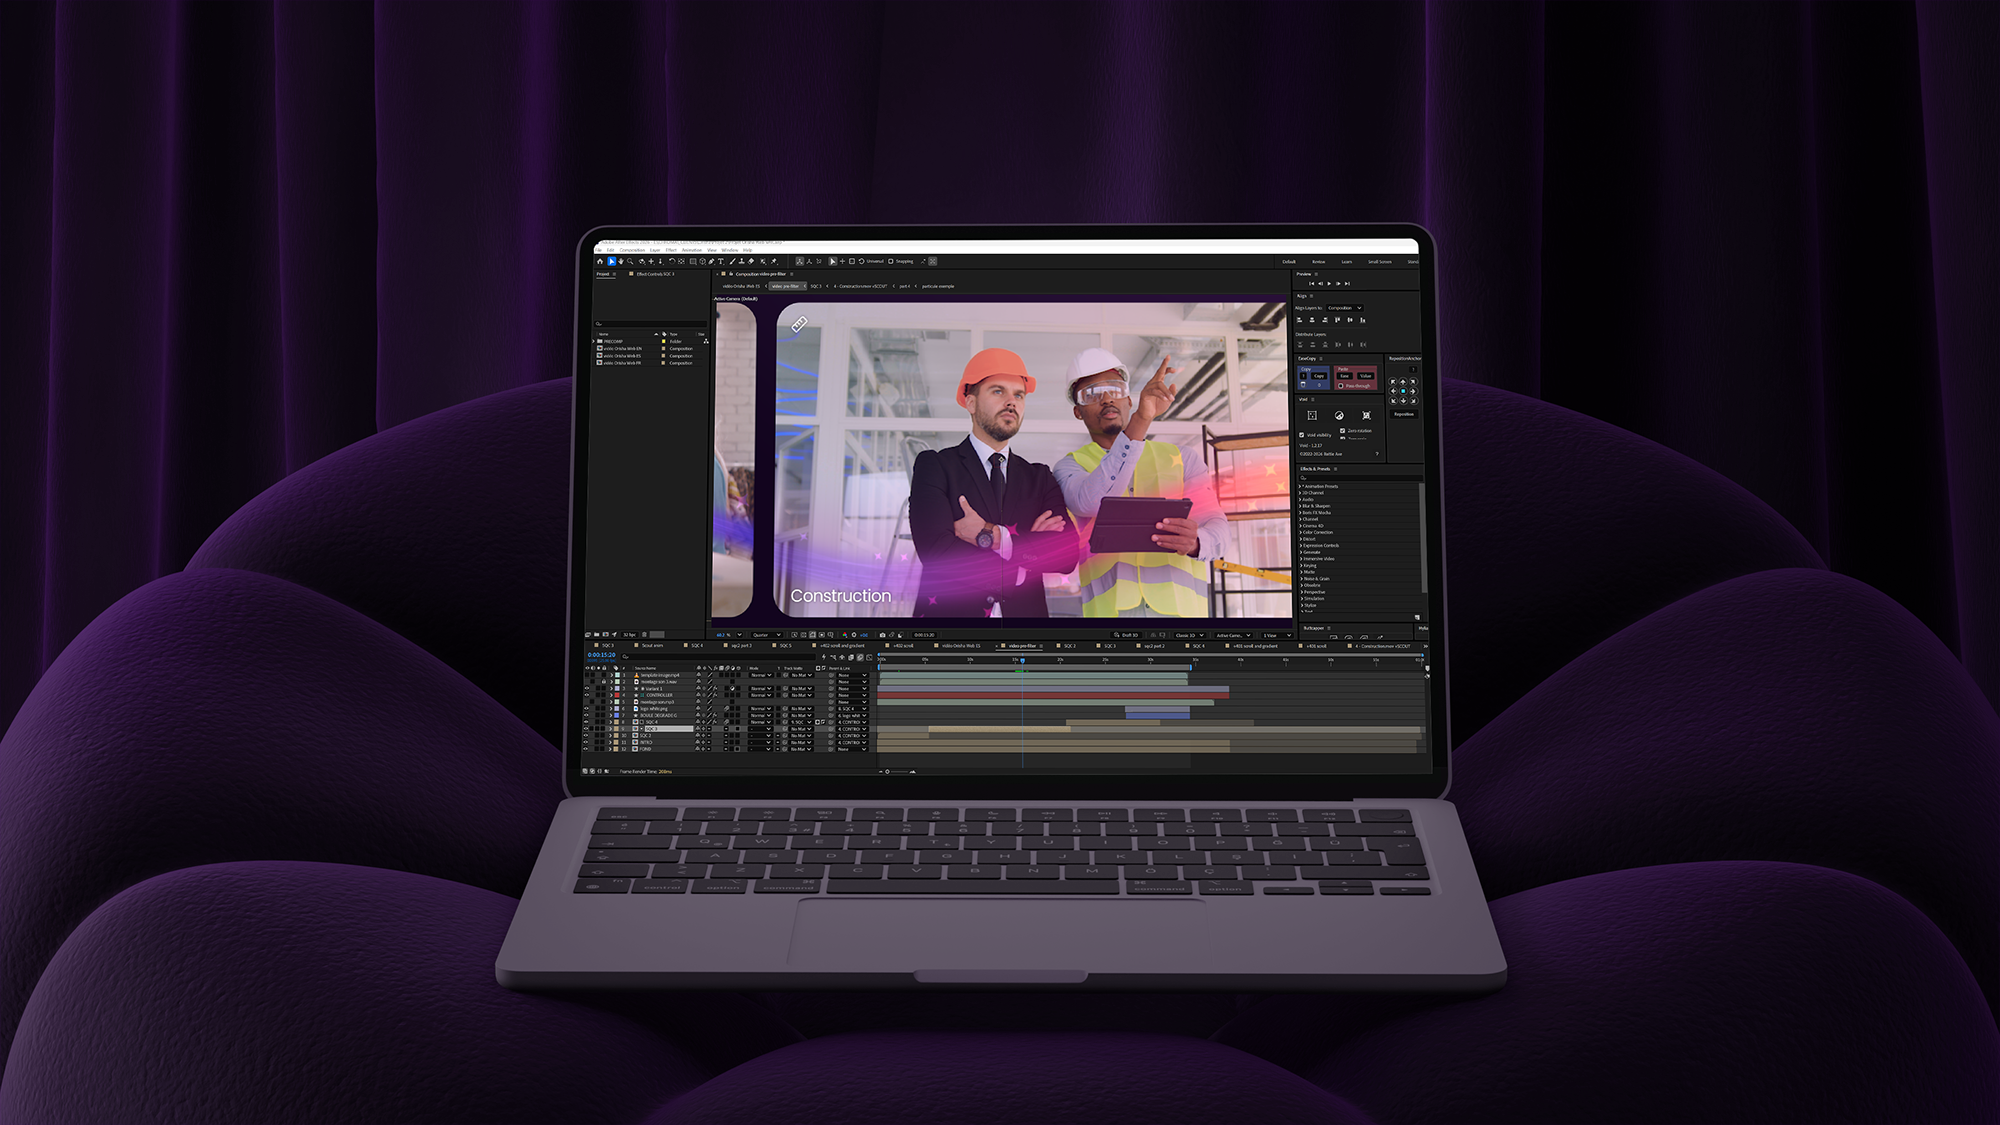Open the File menu
Image resolution: width=2000 pixels, height=1125 pixels.
coord(599,250)
